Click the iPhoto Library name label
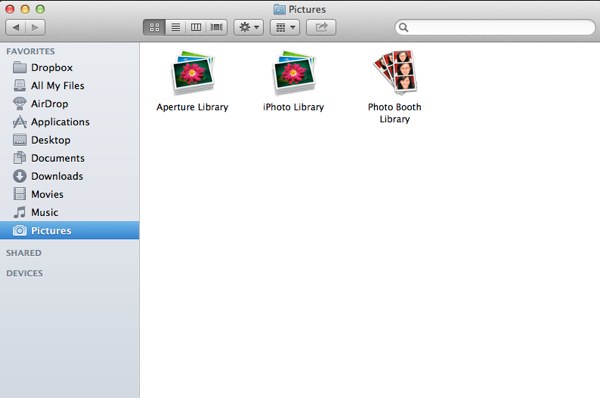The height and width of the screenshot is (398, 600). point(293,107)
